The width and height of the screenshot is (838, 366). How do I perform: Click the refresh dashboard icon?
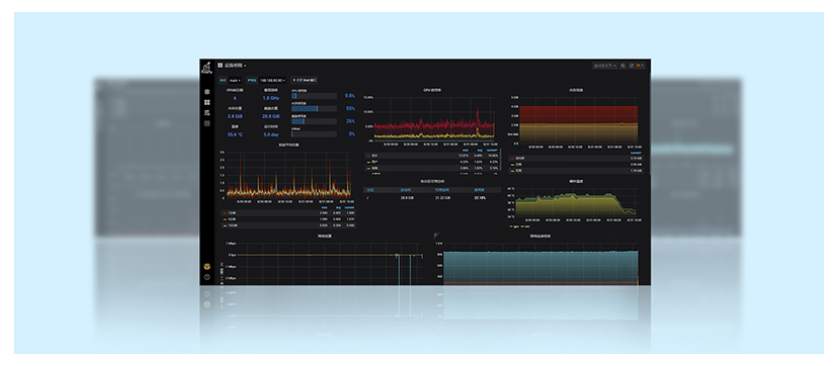click(632, 65)
